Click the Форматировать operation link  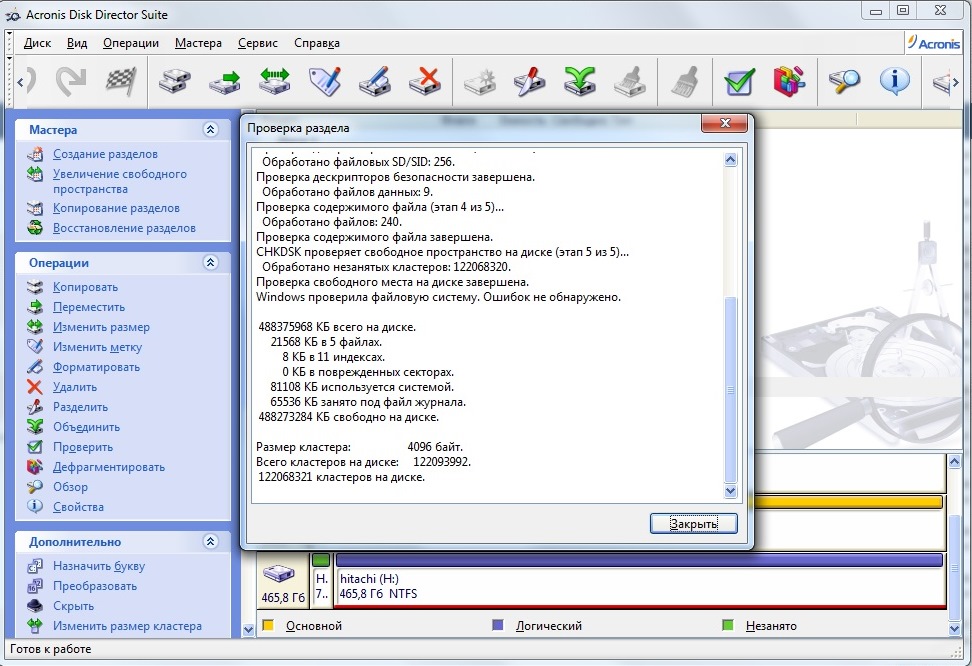point(96,367)
